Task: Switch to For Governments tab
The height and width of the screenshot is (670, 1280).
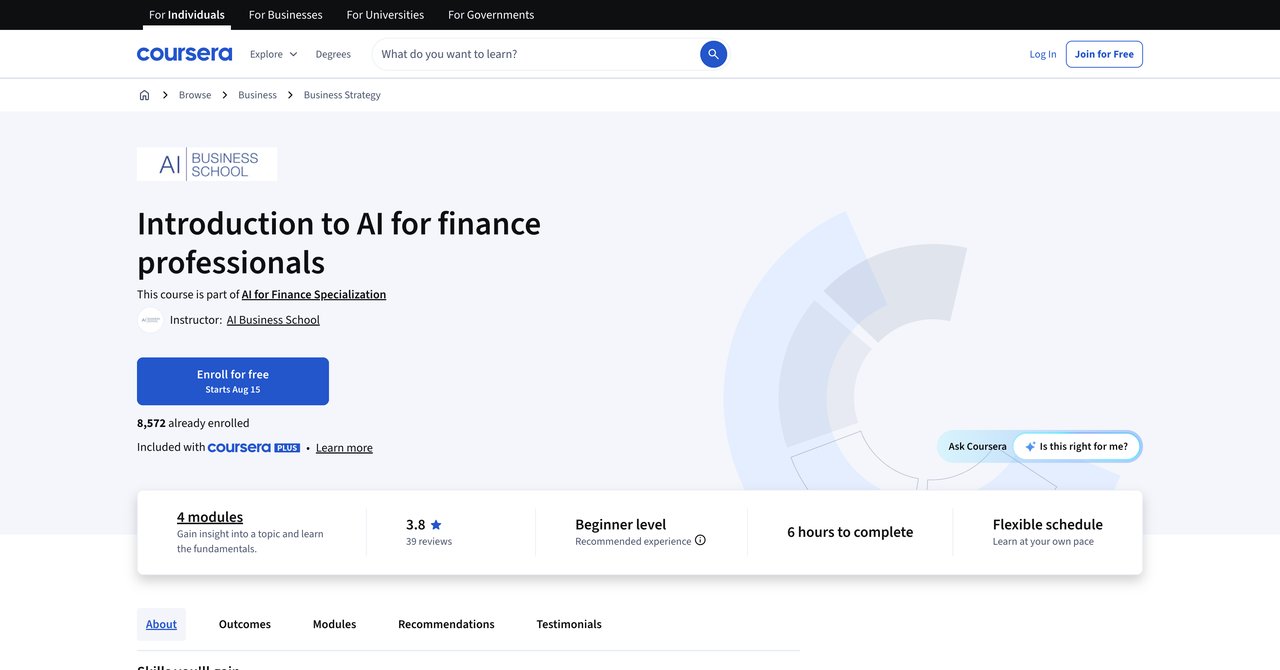Action: coord(491,15)
